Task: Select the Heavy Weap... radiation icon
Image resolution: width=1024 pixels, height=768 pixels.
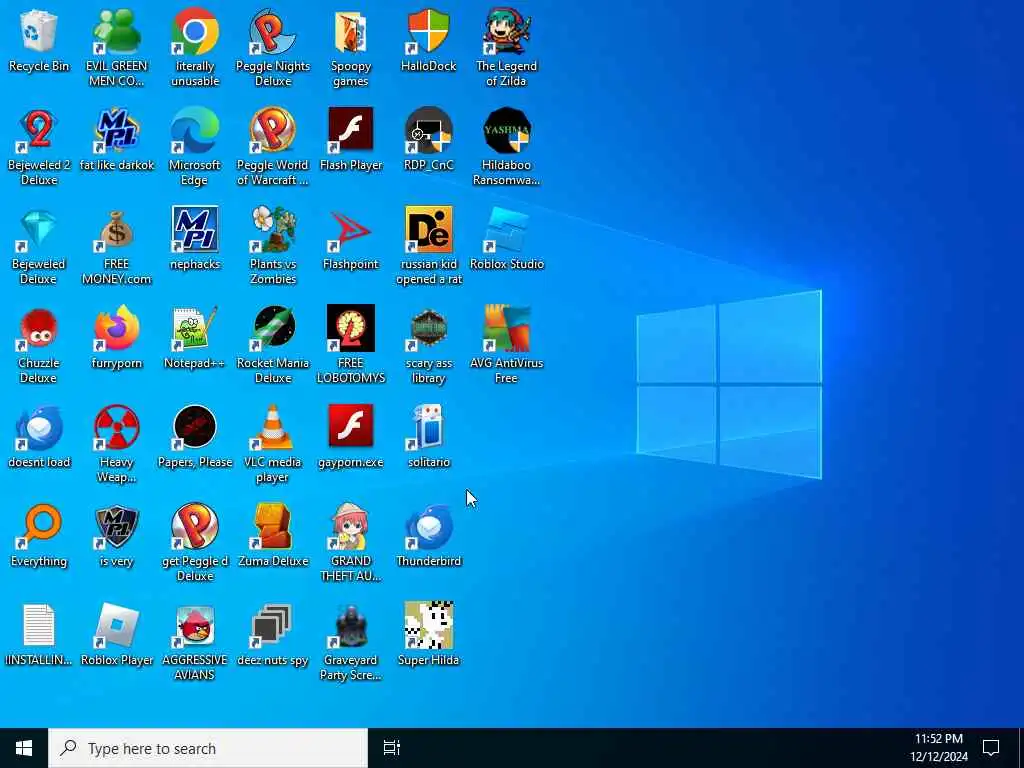Action: pyautogui.click(x=117, y=428)
